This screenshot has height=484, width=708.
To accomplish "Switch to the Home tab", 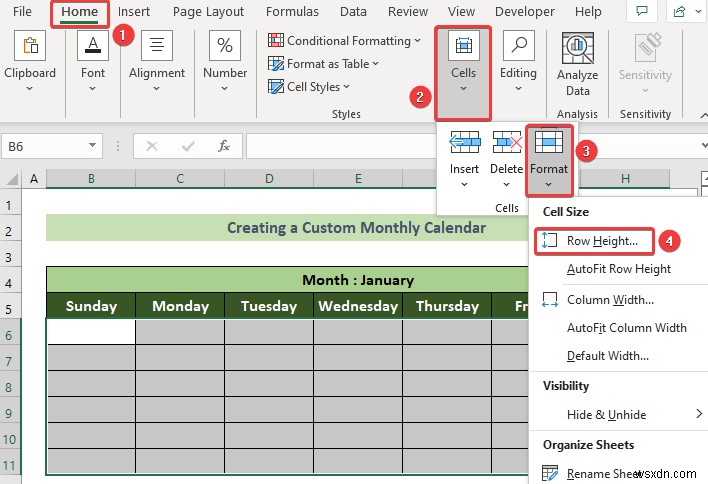I will (79, 11).
